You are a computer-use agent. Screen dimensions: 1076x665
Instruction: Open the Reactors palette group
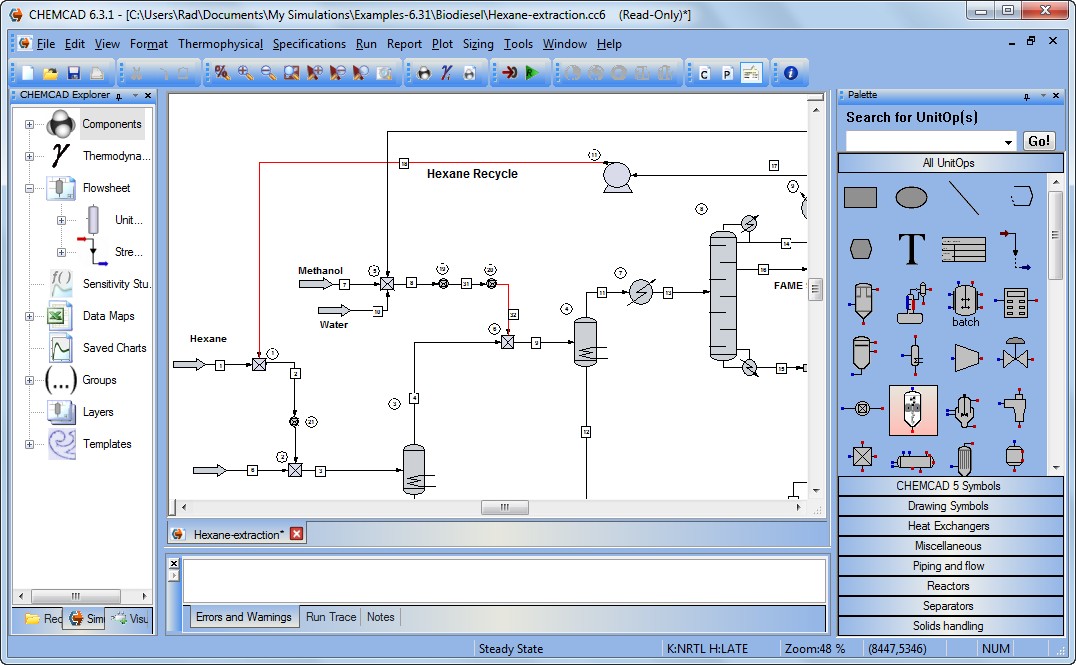click(x=950, y=585)
